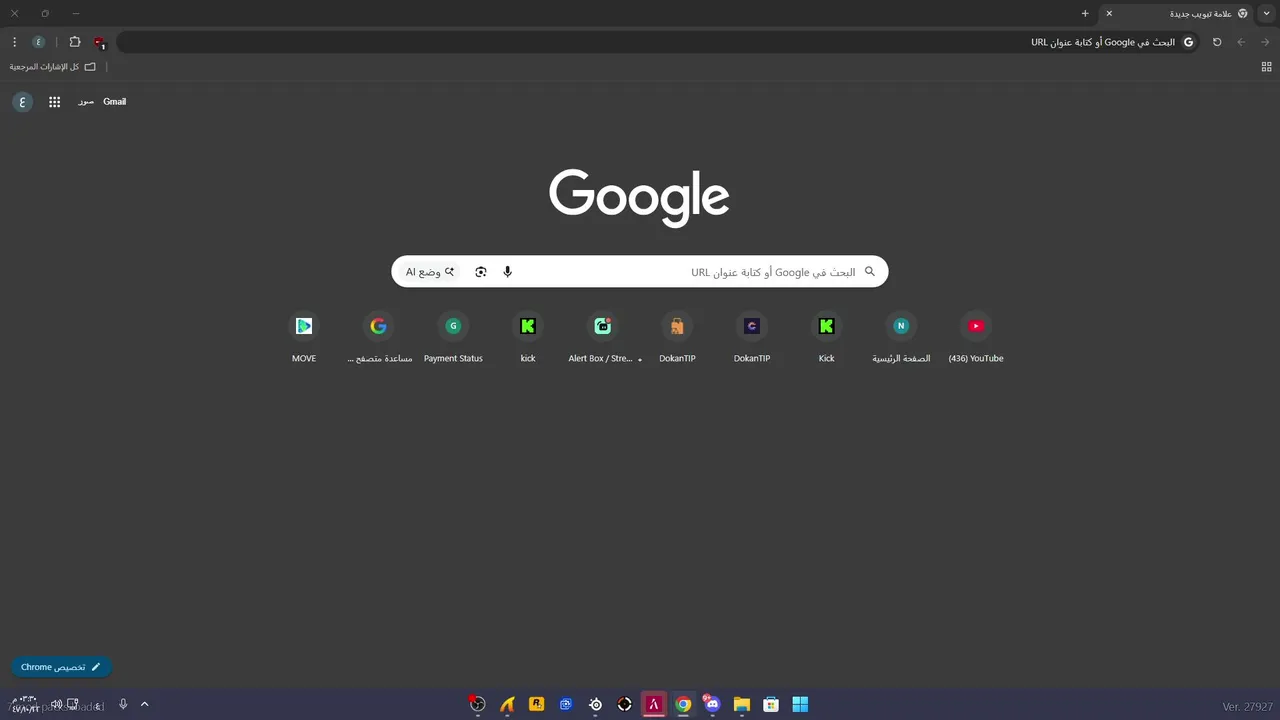Open the DokanTIP shortcut with purple C icon
The image size is (1280, 720).
point(752,338)
